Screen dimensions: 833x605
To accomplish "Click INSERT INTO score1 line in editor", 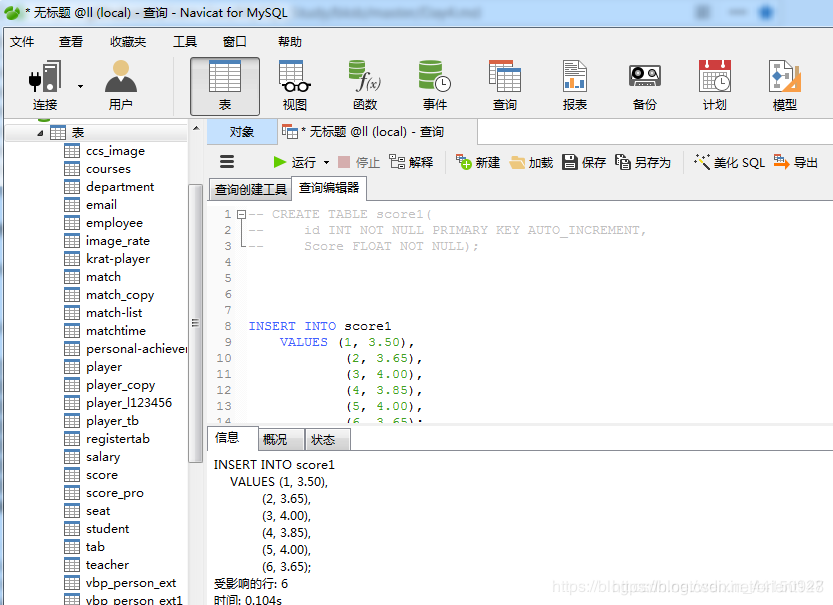I will coord(320,326).
